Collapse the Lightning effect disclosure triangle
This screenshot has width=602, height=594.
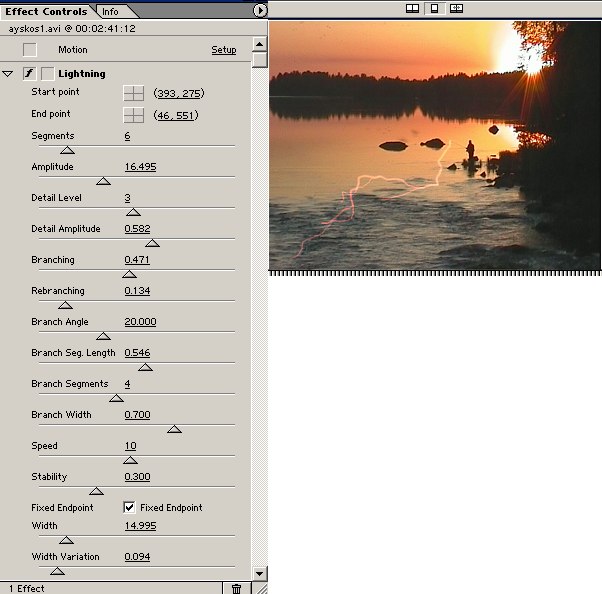[8, 73]
